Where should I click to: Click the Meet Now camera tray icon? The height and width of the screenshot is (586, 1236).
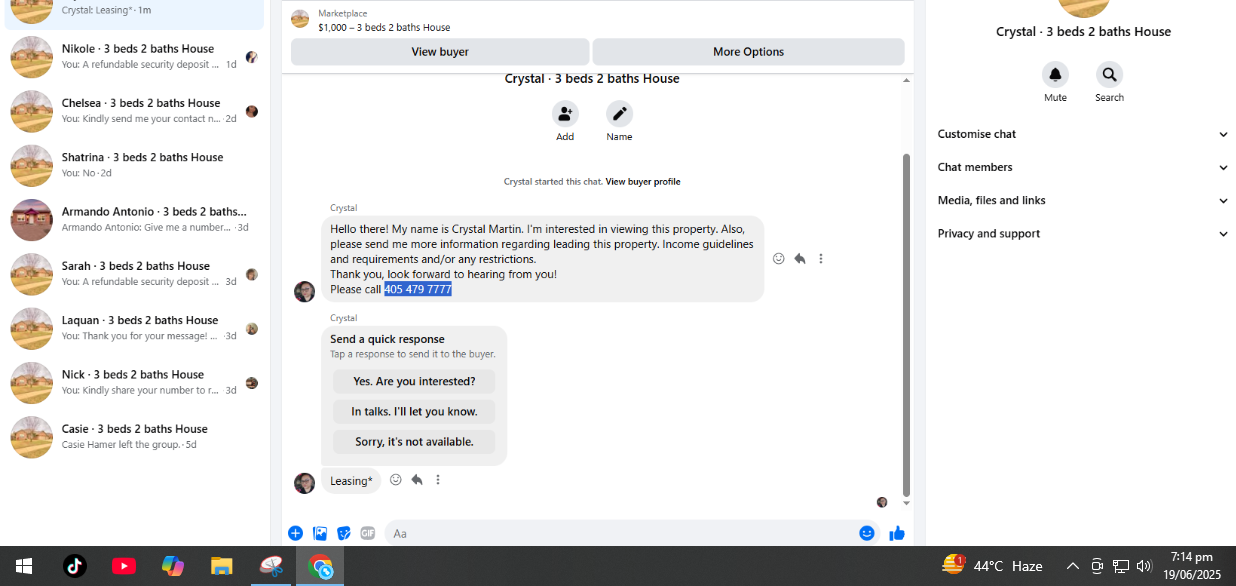pyautogui.click(x=1097, y=566)
